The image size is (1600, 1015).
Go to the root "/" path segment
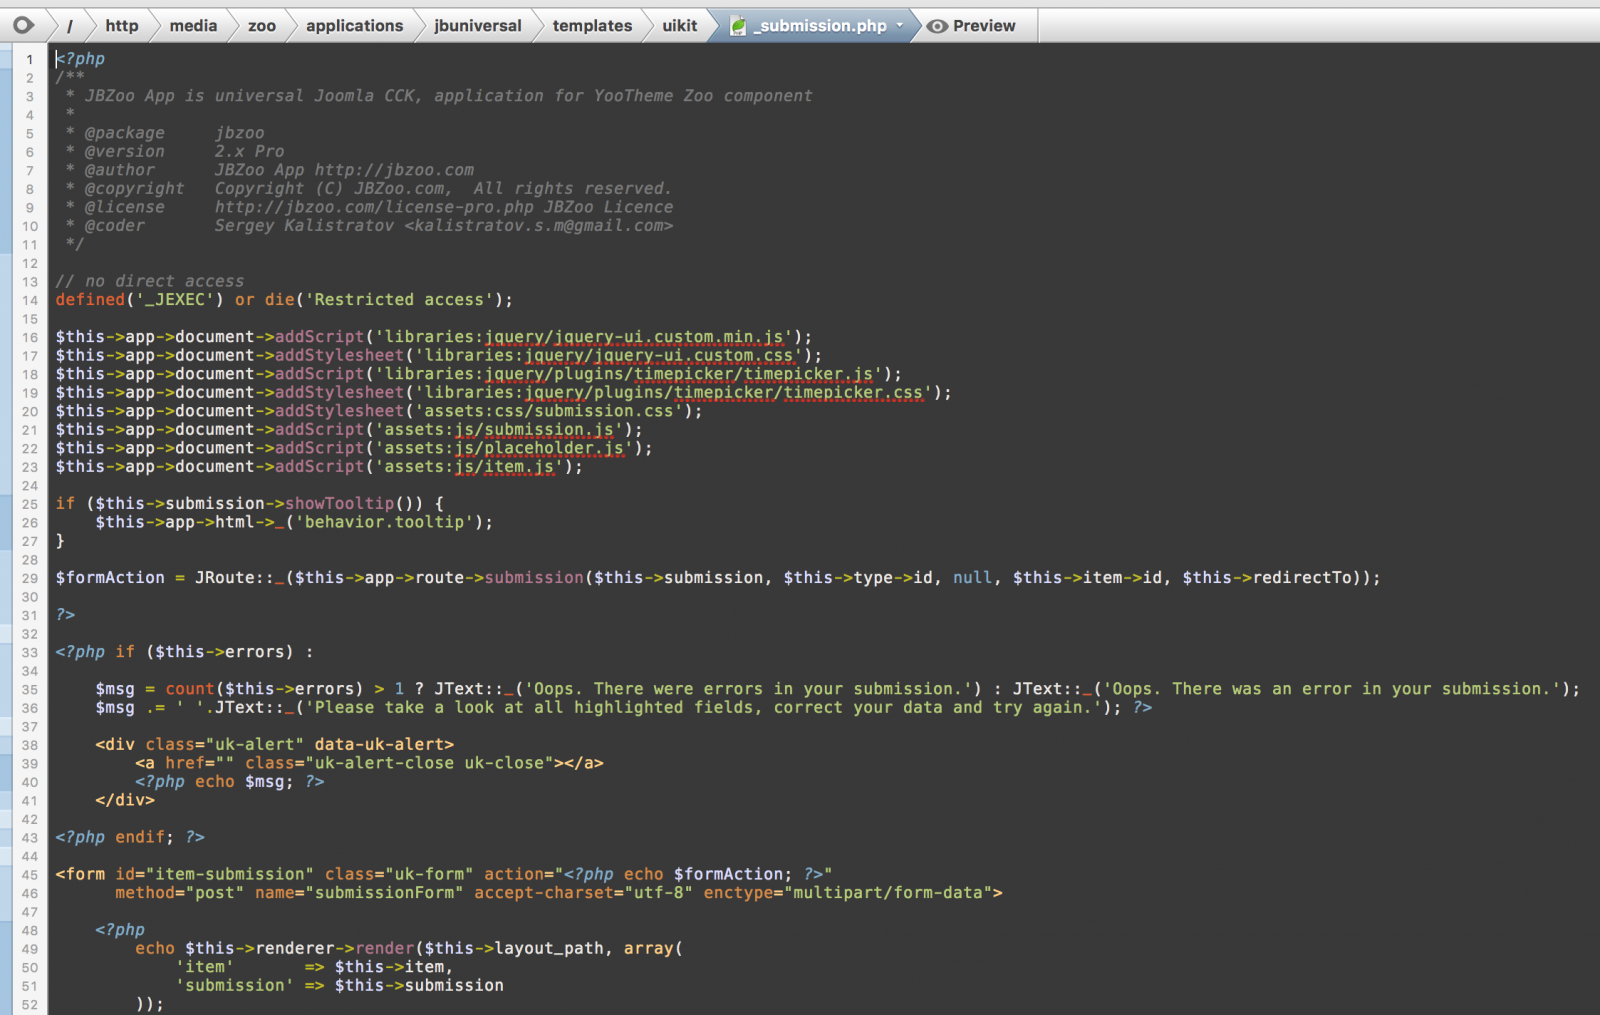[69, 26]
